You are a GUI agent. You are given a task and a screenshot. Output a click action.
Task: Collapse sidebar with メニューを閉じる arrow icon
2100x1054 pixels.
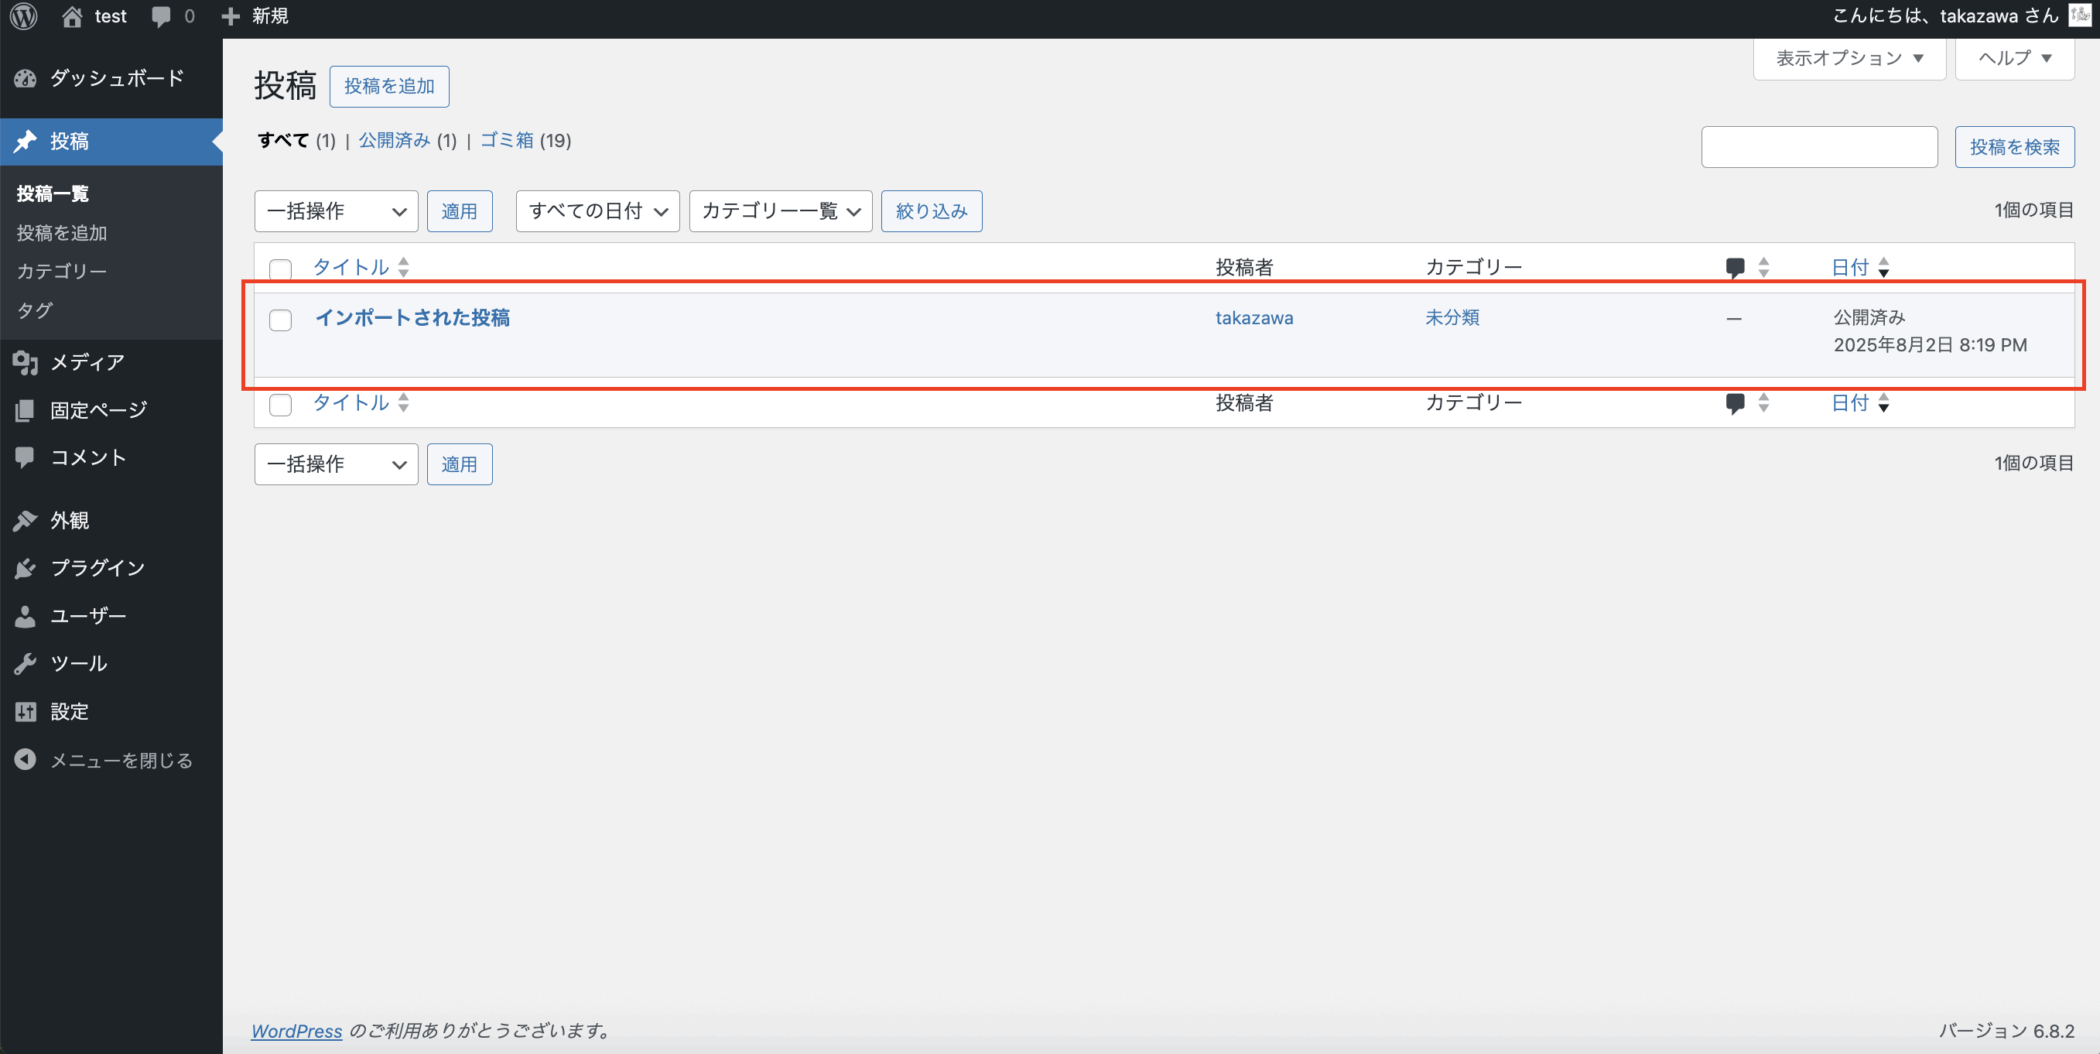(25, 760)
